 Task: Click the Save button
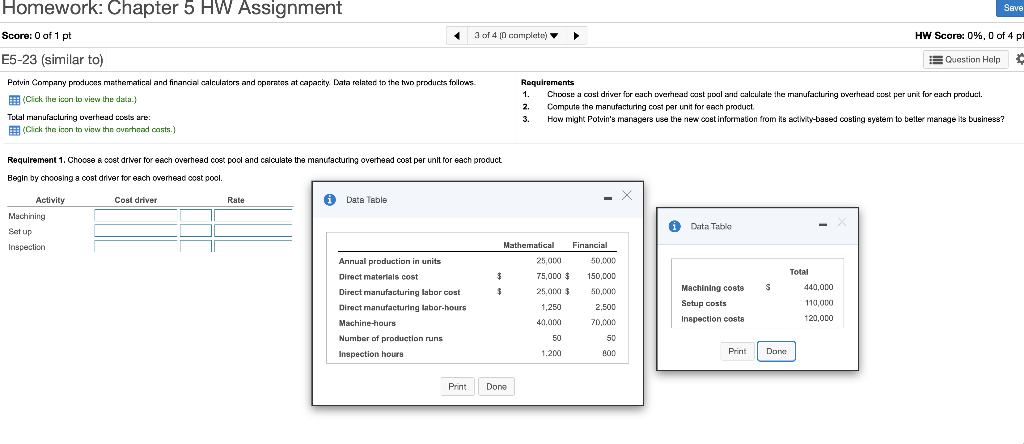(1011, 8)
